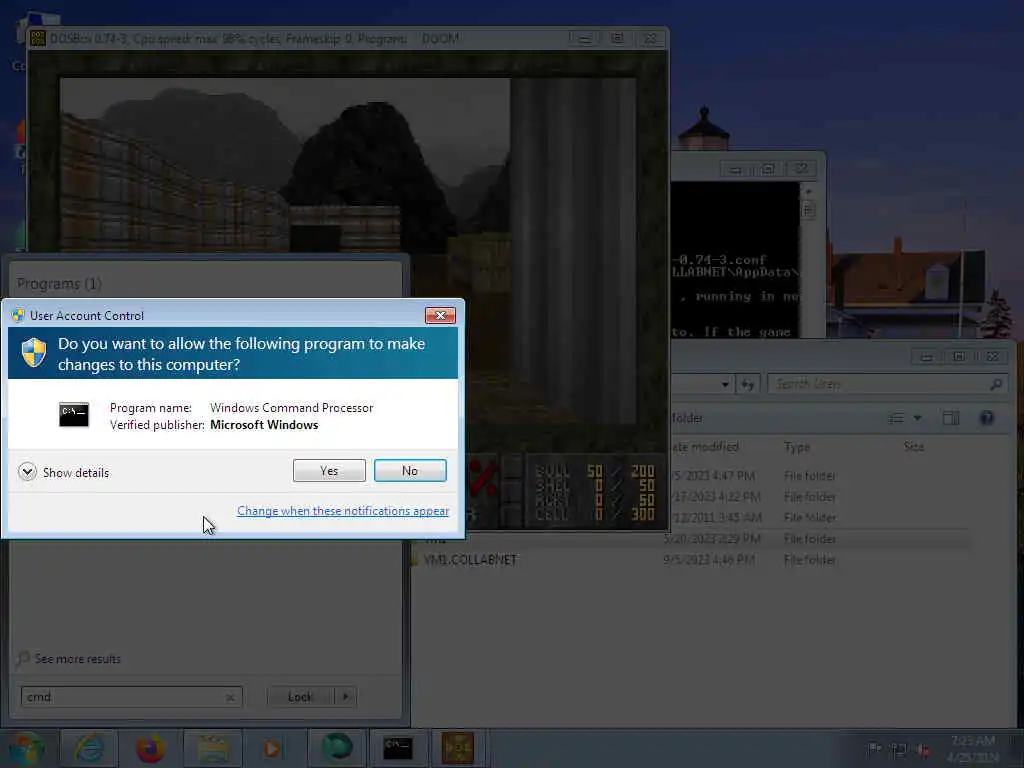Image resolution: width=1024 pixels, height=768 pixels.
Task: Switch to the DOSBox taskbar icon
Action: [458, 748]
